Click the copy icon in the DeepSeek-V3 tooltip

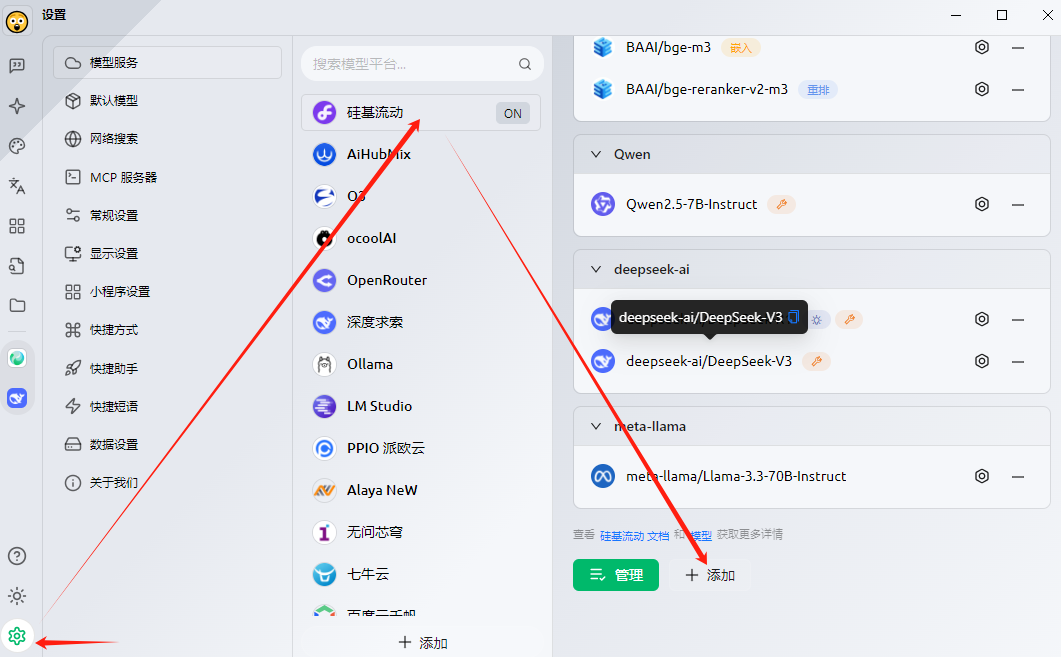pos(794,317)
